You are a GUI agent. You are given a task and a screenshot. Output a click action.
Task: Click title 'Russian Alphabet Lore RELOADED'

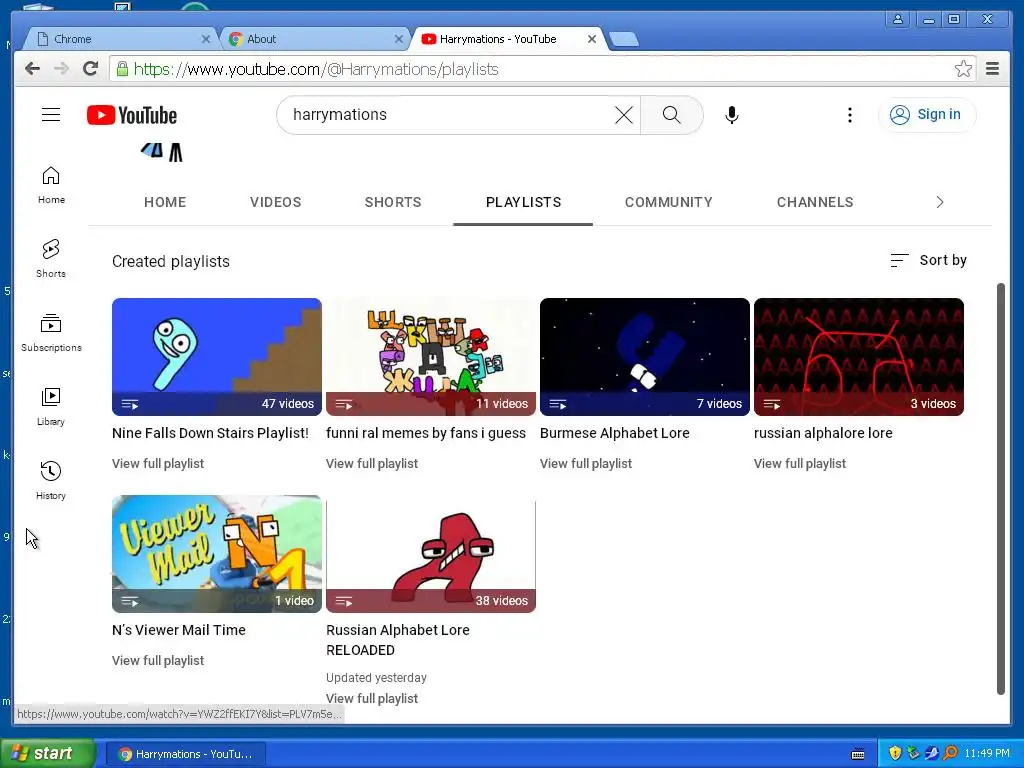click(398, 640)
